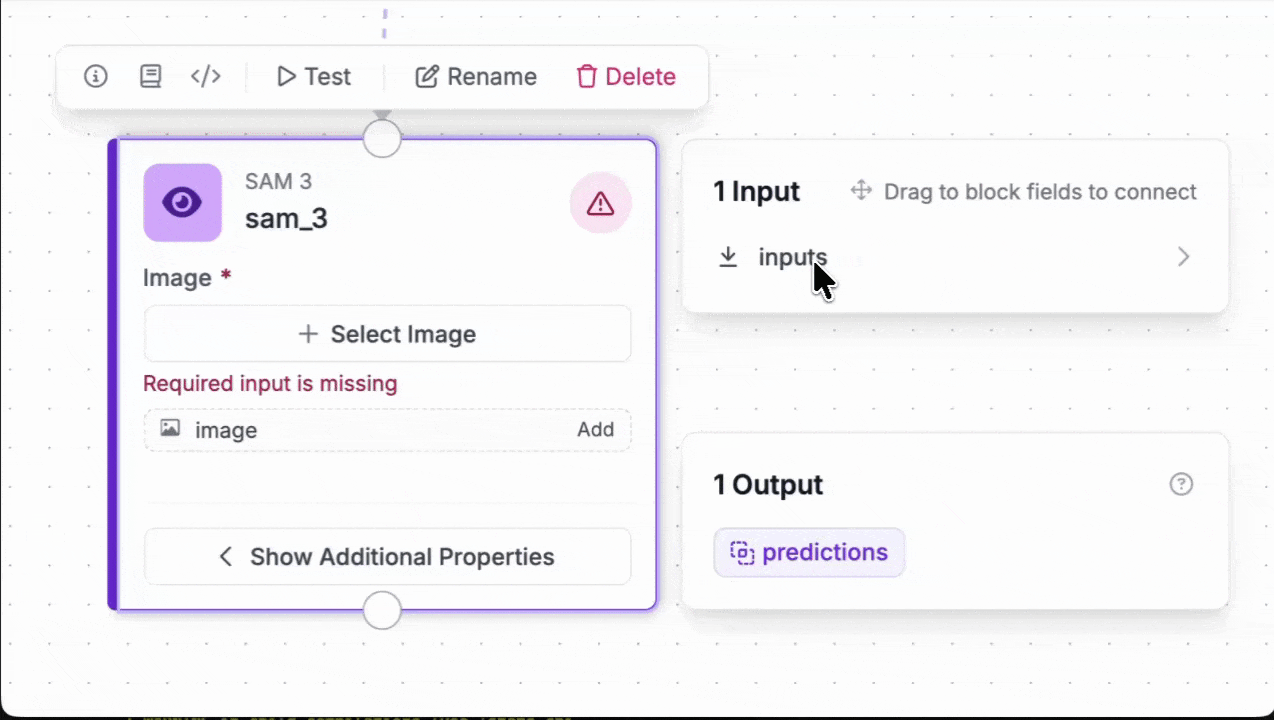
Task: Click the purple eye SAM 3 block icon
Action: pos(182,203)
